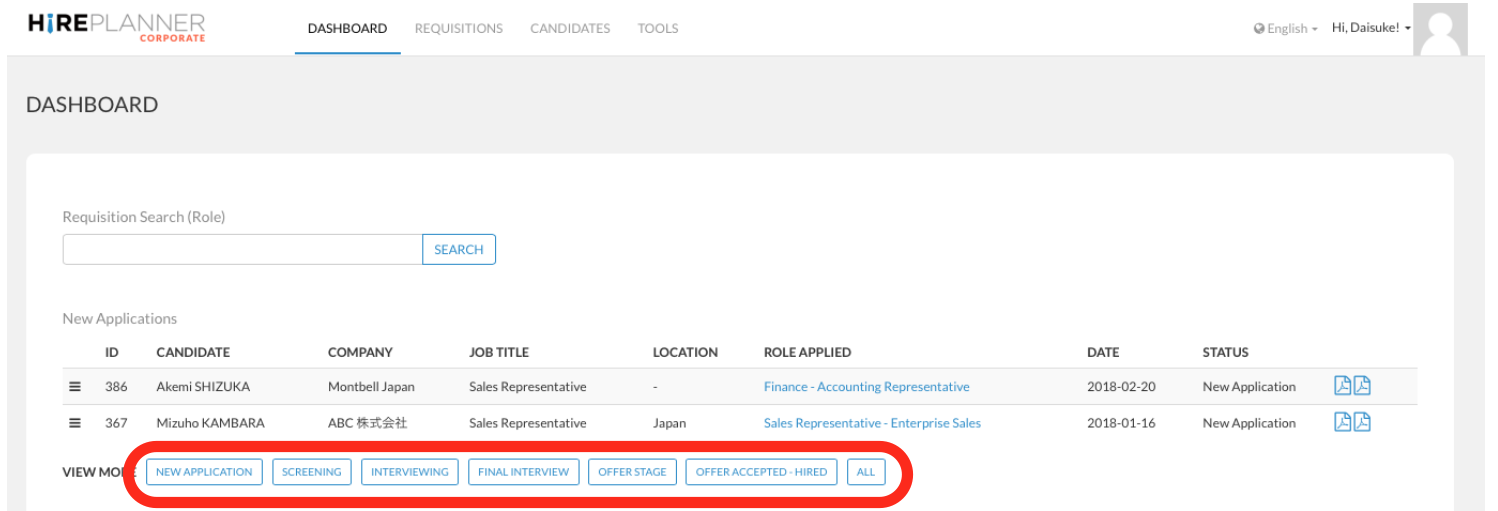Open Finance - Accounting Representative role link
Screen dimensions: 1498x511
coord(866,387)
